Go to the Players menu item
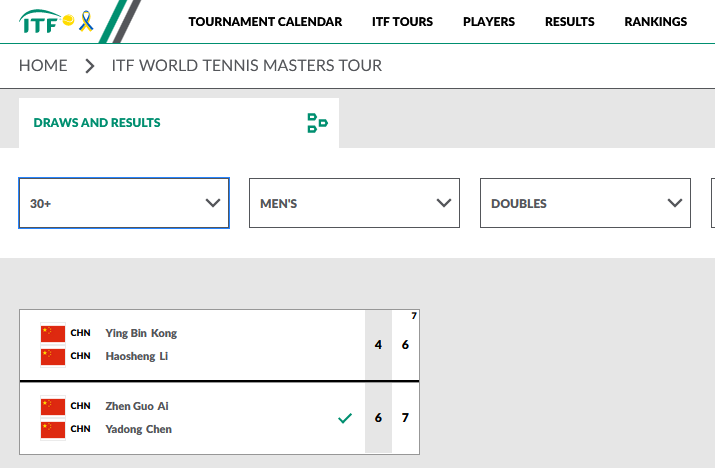Screen dimensions: 715x468 point(489,22)
